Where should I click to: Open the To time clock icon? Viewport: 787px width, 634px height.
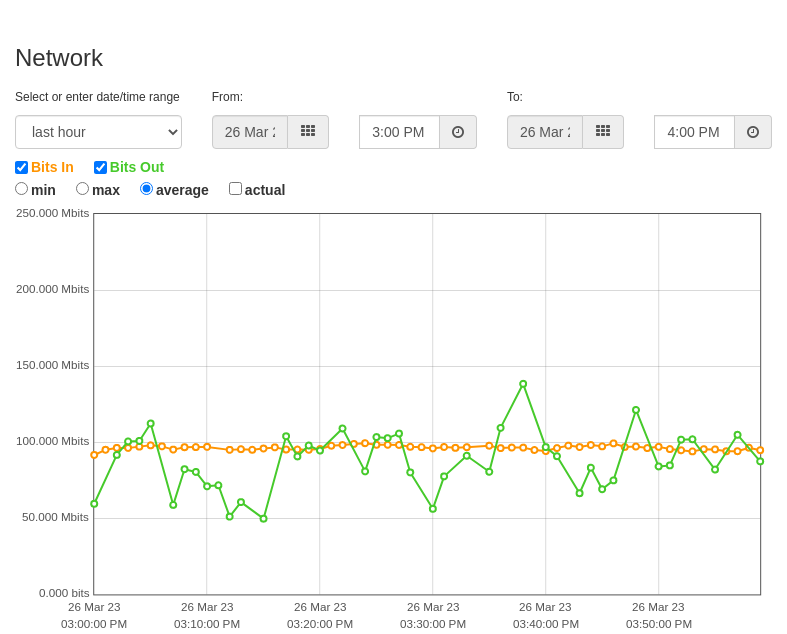coord(753,132)
